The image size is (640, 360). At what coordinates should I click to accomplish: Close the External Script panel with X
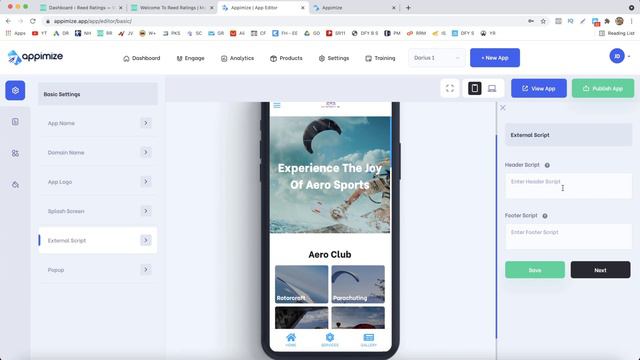click(x=503, y=108)
